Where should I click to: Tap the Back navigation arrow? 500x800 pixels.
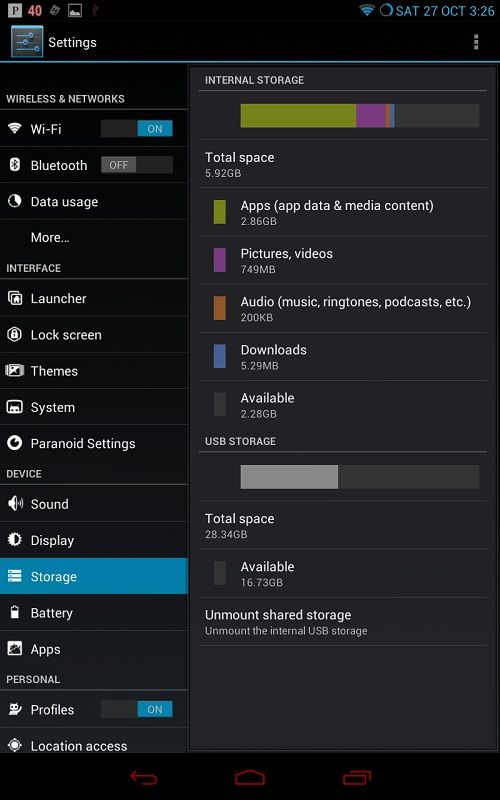coord(143,777)
